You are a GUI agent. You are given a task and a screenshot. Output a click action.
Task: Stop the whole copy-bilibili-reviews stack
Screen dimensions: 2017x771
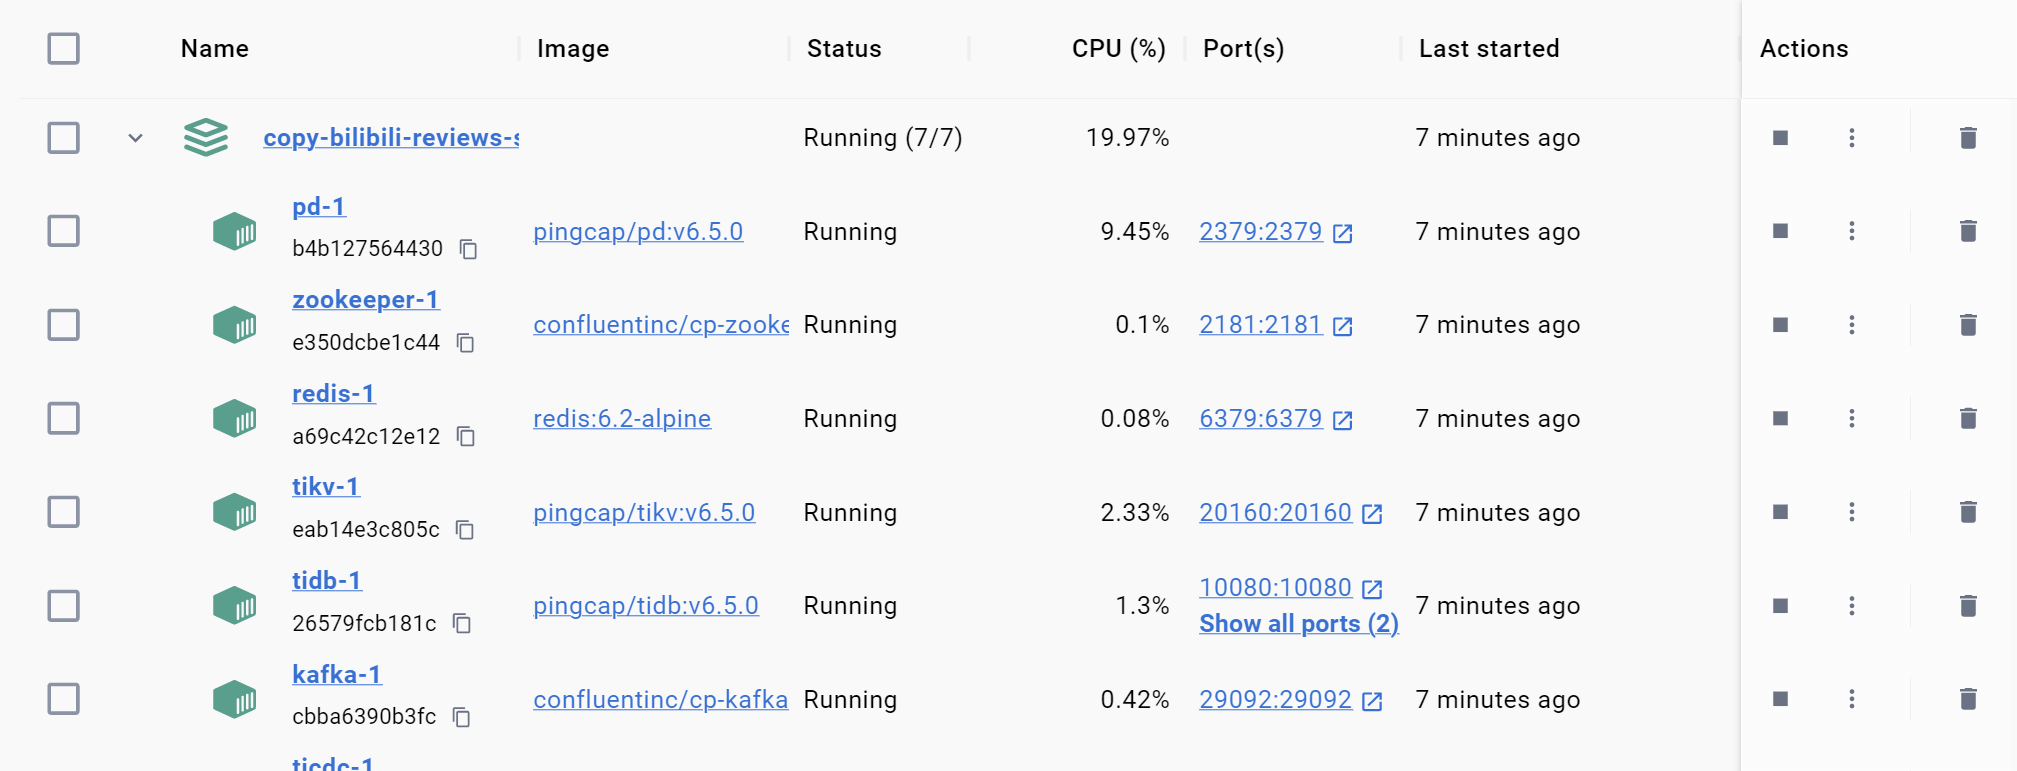pos(1780,138)
